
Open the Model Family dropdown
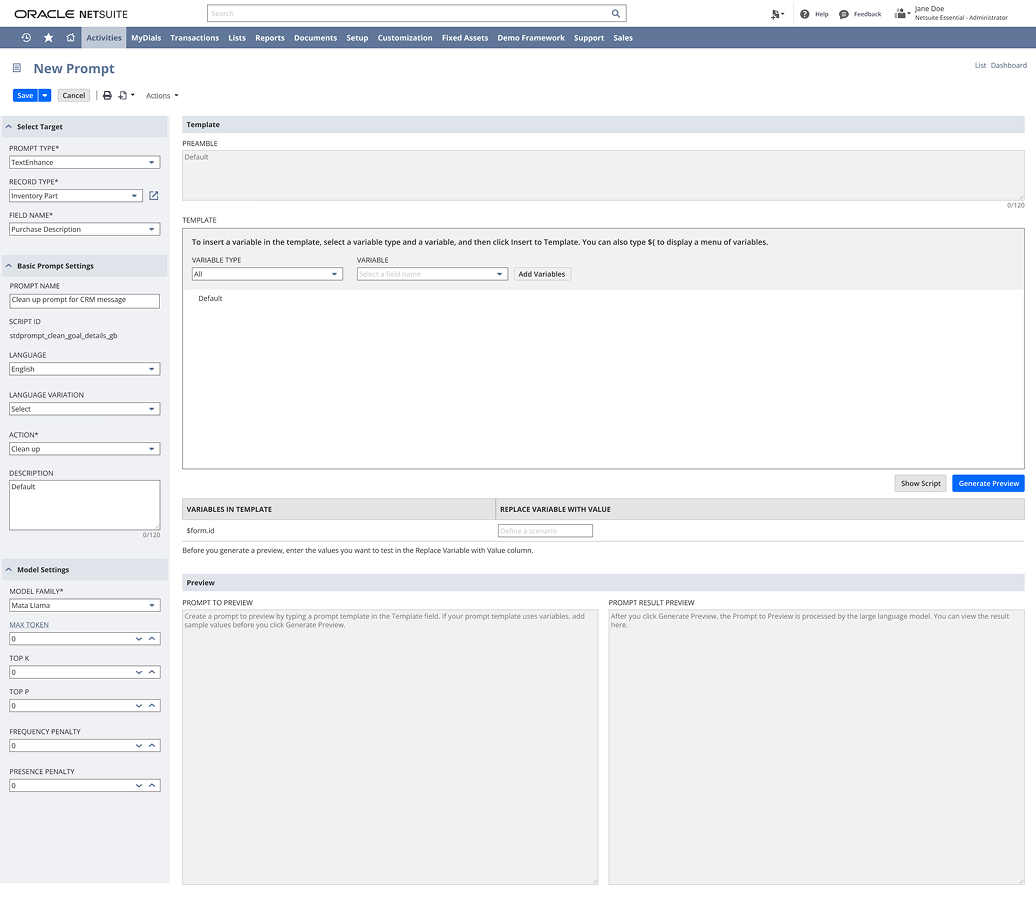tap(85, 605)
